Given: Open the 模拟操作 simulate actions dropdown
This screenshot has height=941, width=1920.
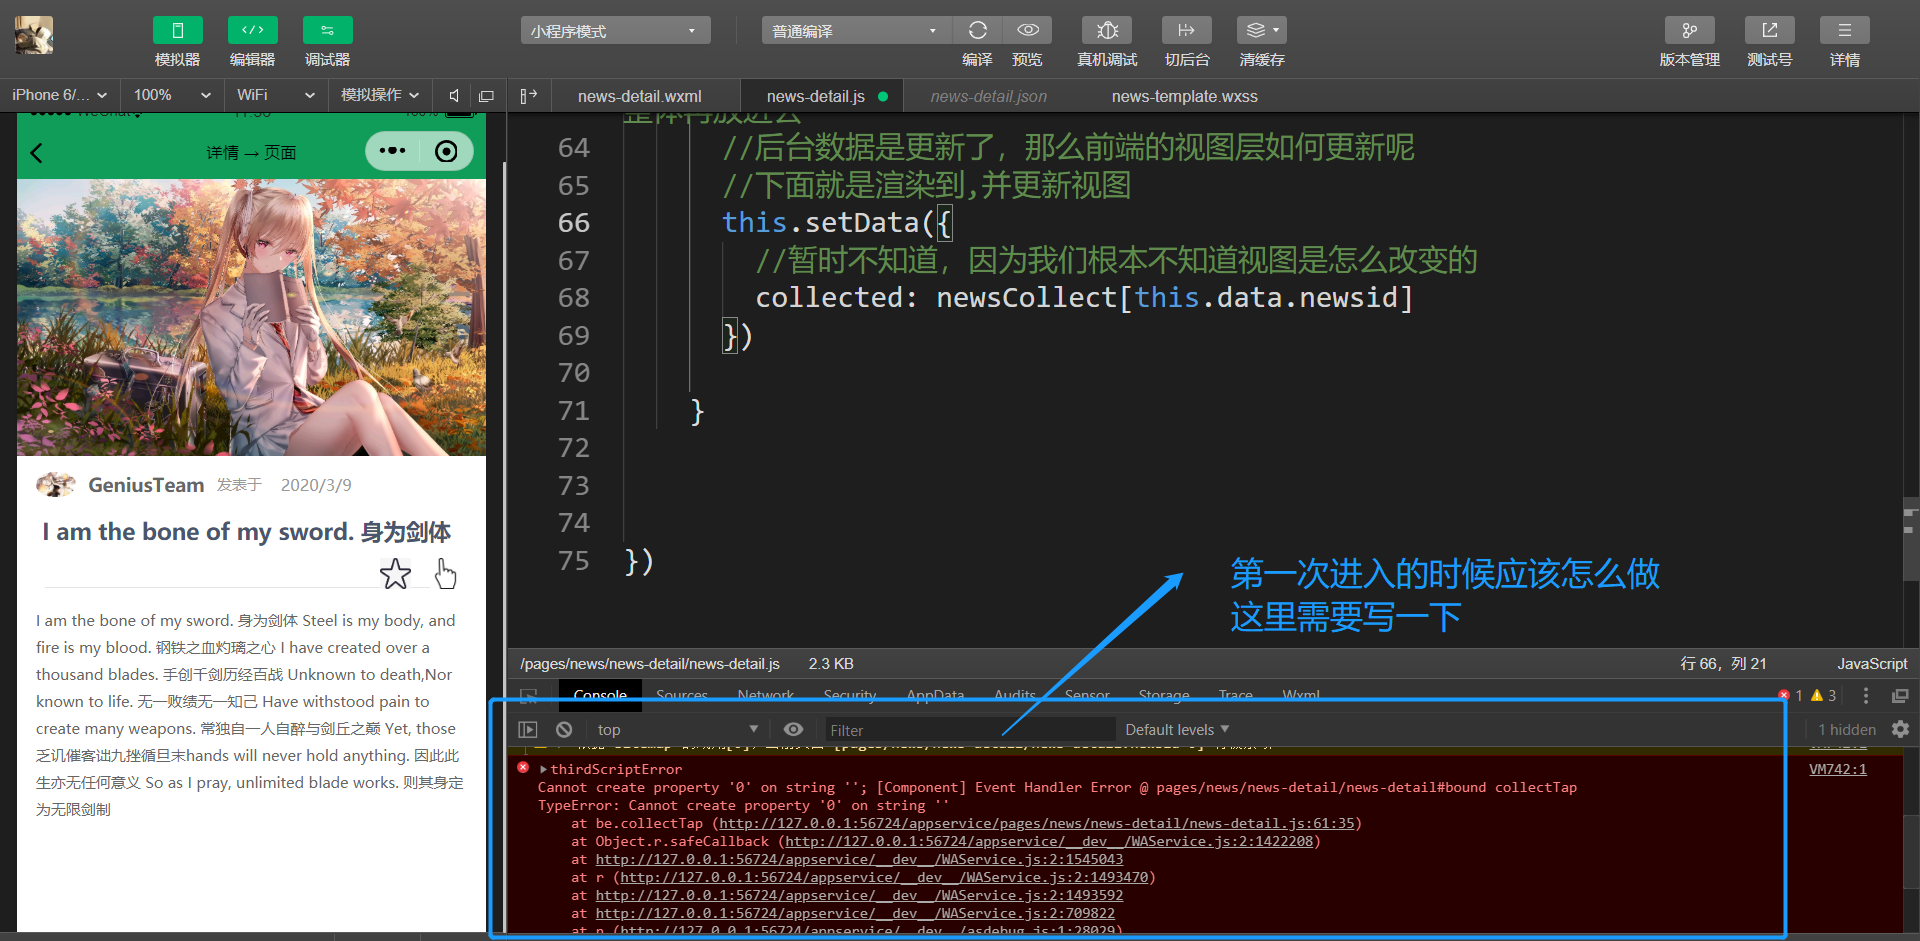Looking at the screenshot, I should [x=380, y=95].
